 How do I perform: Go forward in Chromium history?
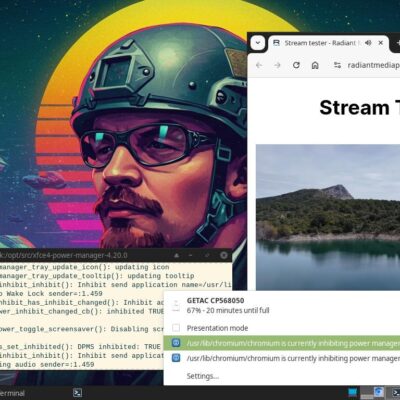click(277, 65)
